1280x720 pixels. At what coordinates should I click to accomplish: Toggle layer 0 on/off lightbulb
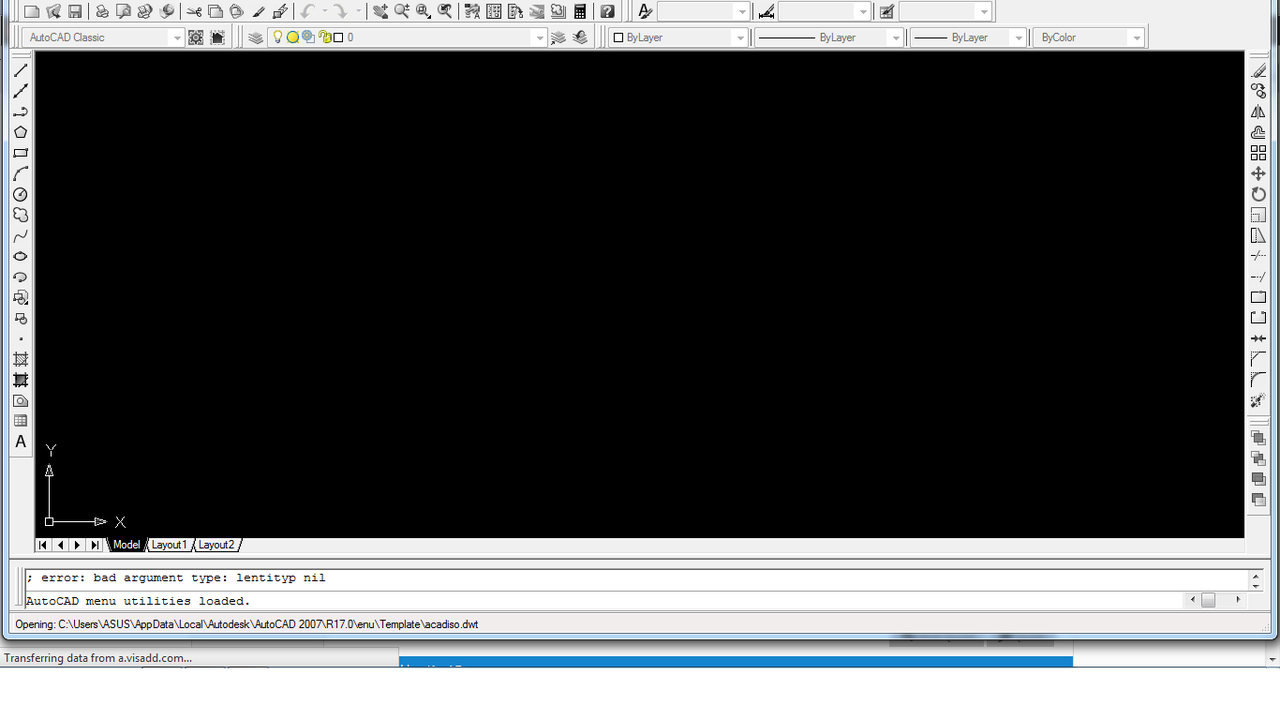coord(278,38)
